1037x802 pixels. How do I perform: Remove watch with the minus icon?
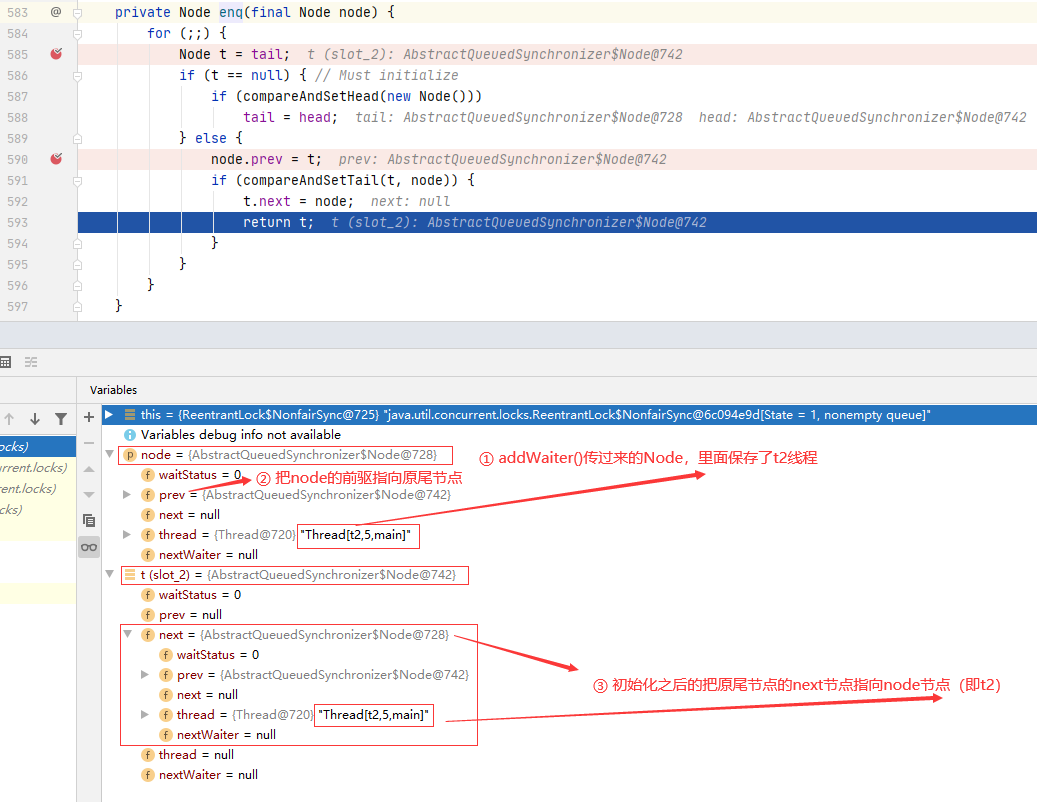click(x=89, y=443)
